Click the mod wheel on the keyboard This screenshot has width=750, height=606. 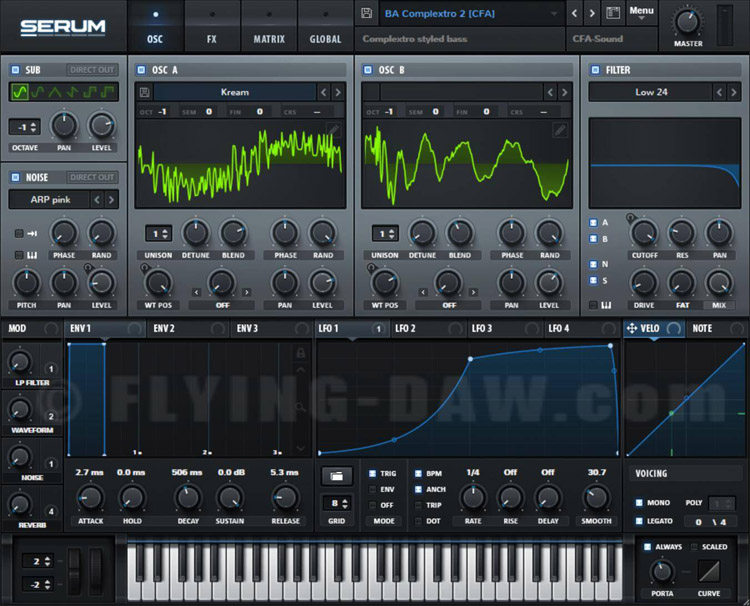pyautogui.click(x=96, y=571)
